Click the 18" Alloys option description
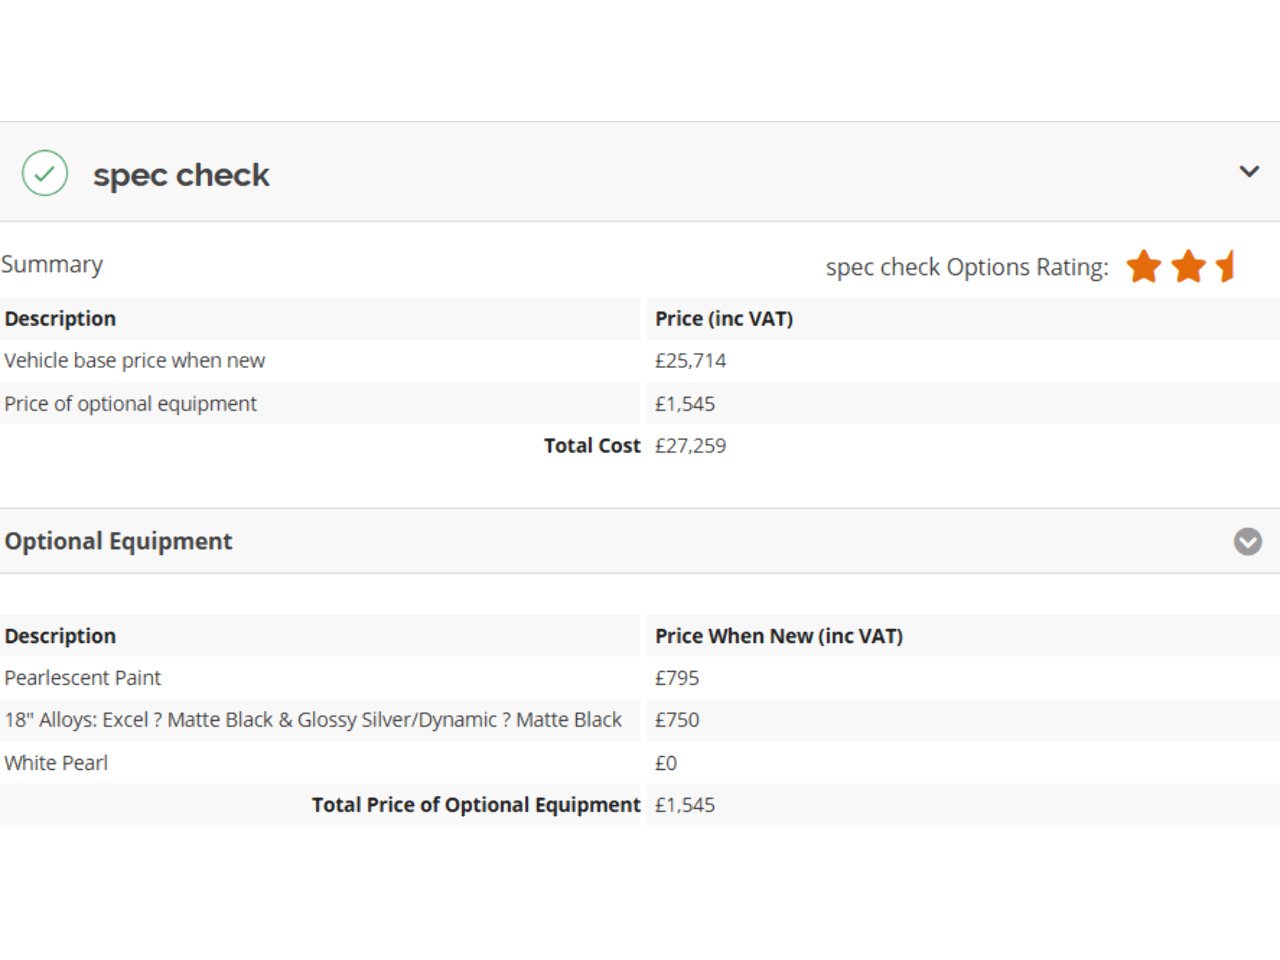The image size is (1280, 960). [x=313, y=720]
